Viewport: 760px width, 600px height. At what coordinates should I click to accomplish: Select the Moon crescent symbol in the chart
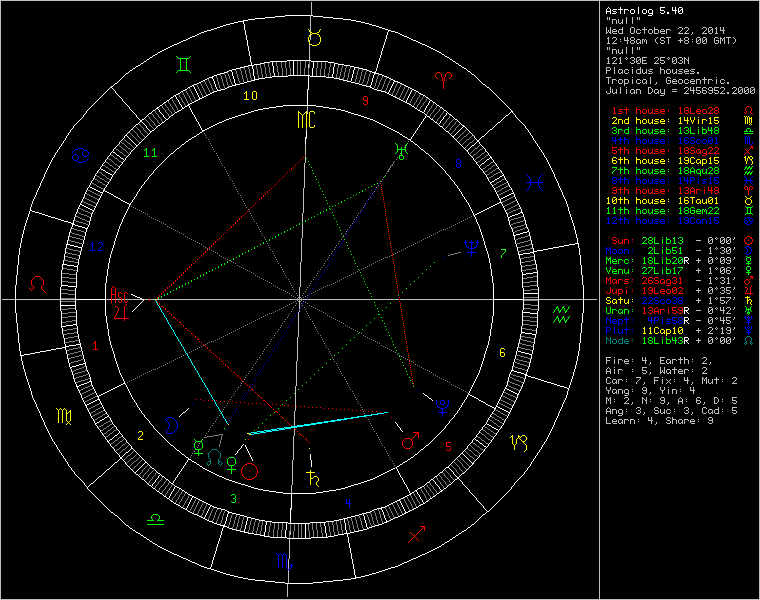(x=171, y=425)
